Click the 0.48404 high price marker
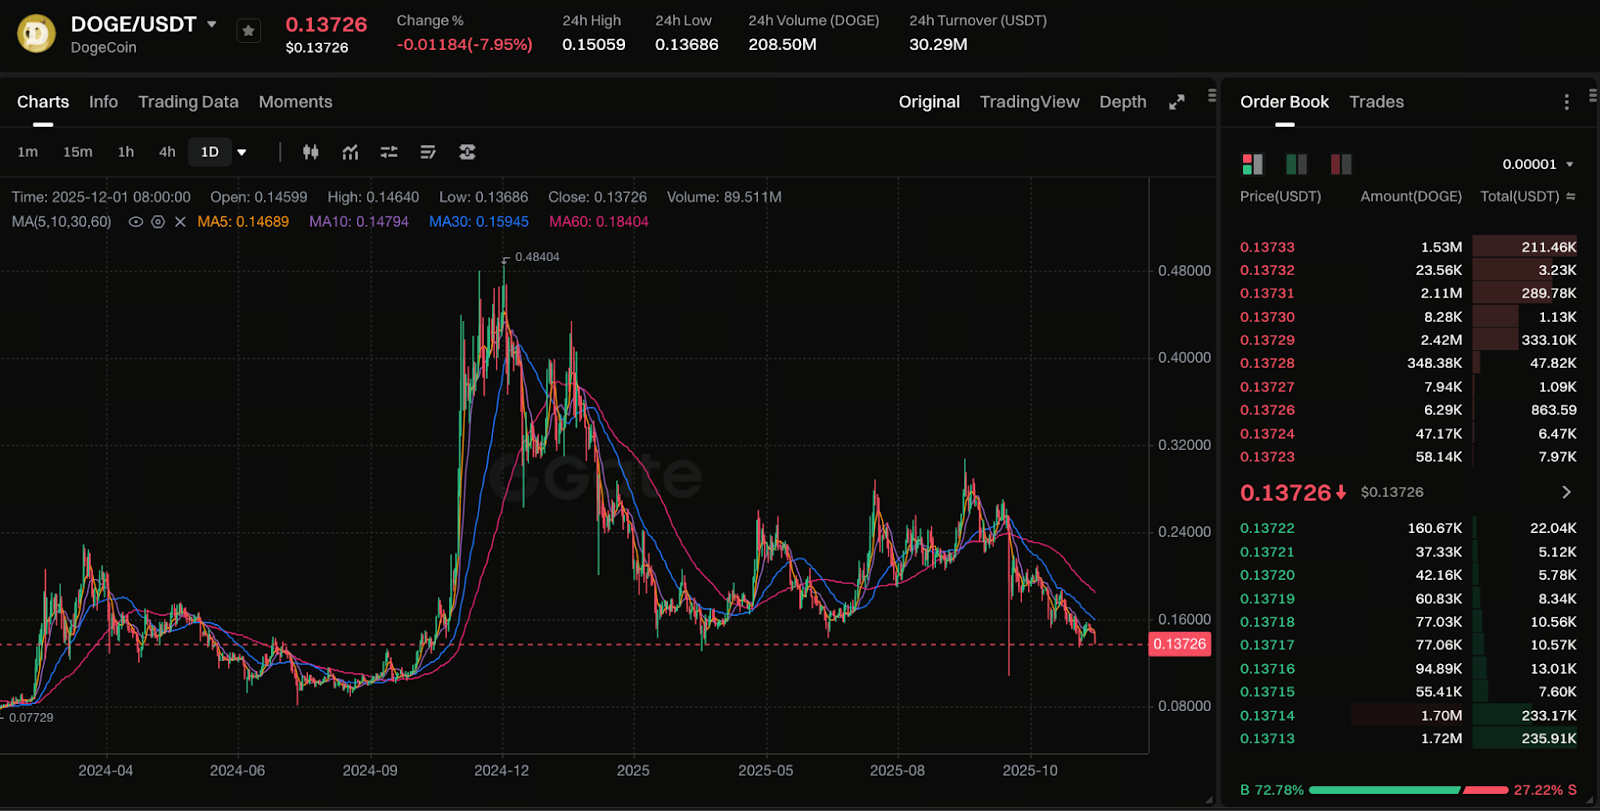The image size is (1600, 811). (537, 257)
